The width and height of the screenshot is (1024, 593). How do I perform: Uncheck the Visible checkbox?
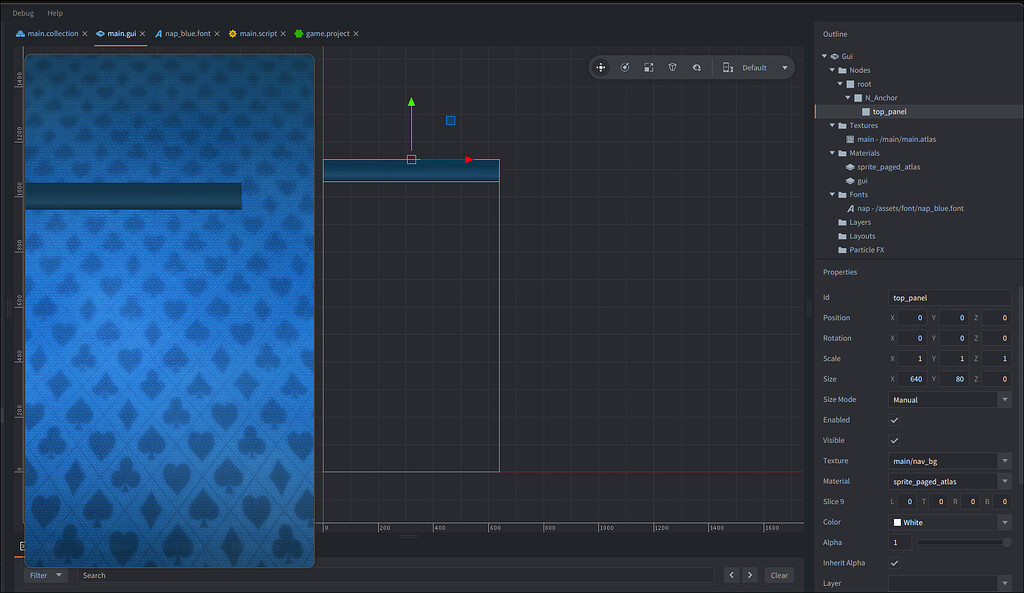(894, 440)
